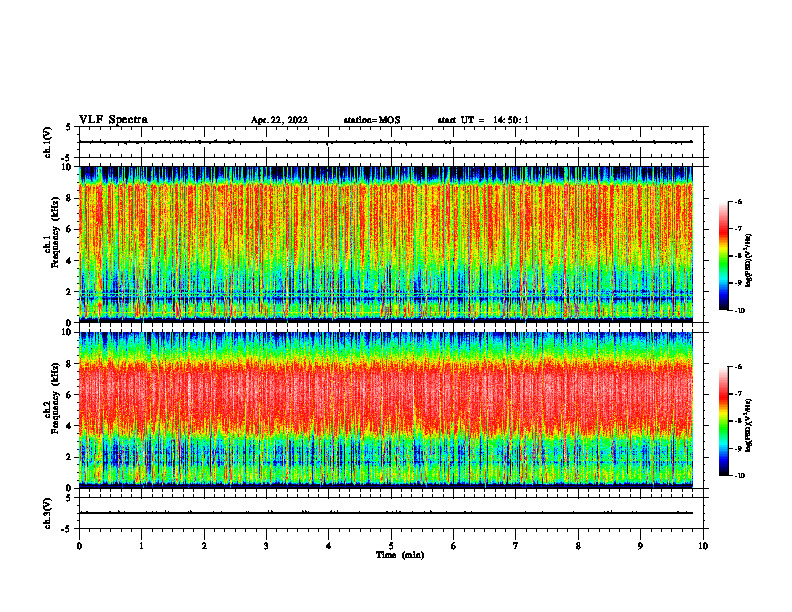The width and height of the screenshot is (792, 612).
Task: Click the "-6" label on ch.1 color bar
Action: tap(739, 202)
